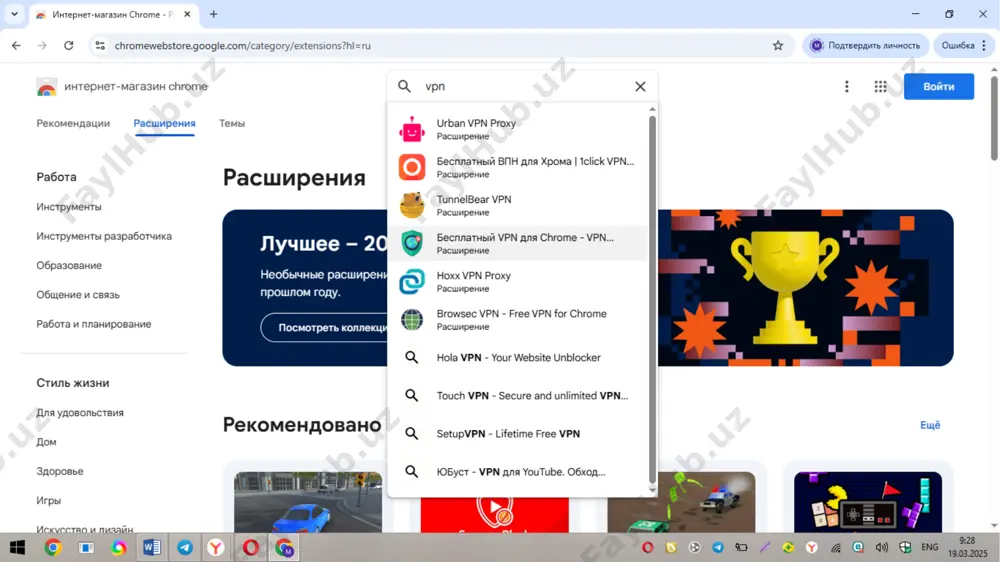Open the Рекомендации tab

(73, 123)
